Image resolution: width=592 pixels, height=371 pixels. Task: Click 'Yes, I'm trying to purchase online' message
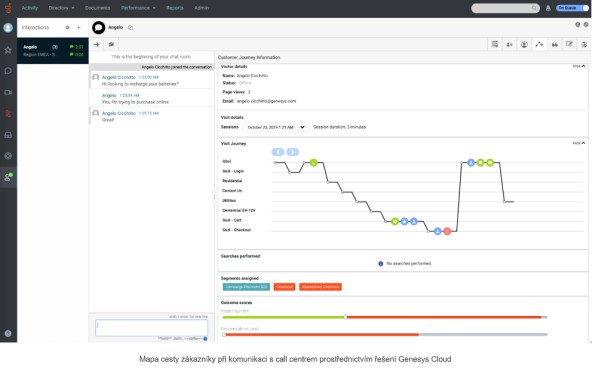point(135,102)
